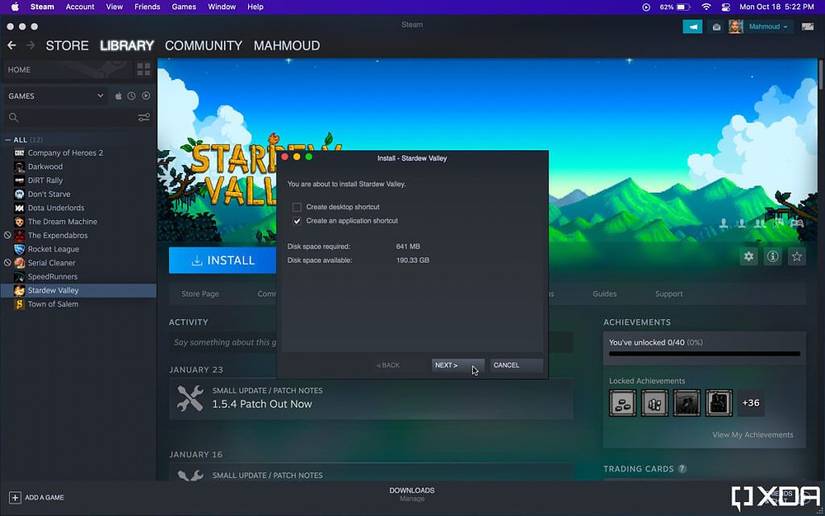The height and width of the screenshot is (516, 825).
Task: Click the game info icon
Action: coord(773,257)
